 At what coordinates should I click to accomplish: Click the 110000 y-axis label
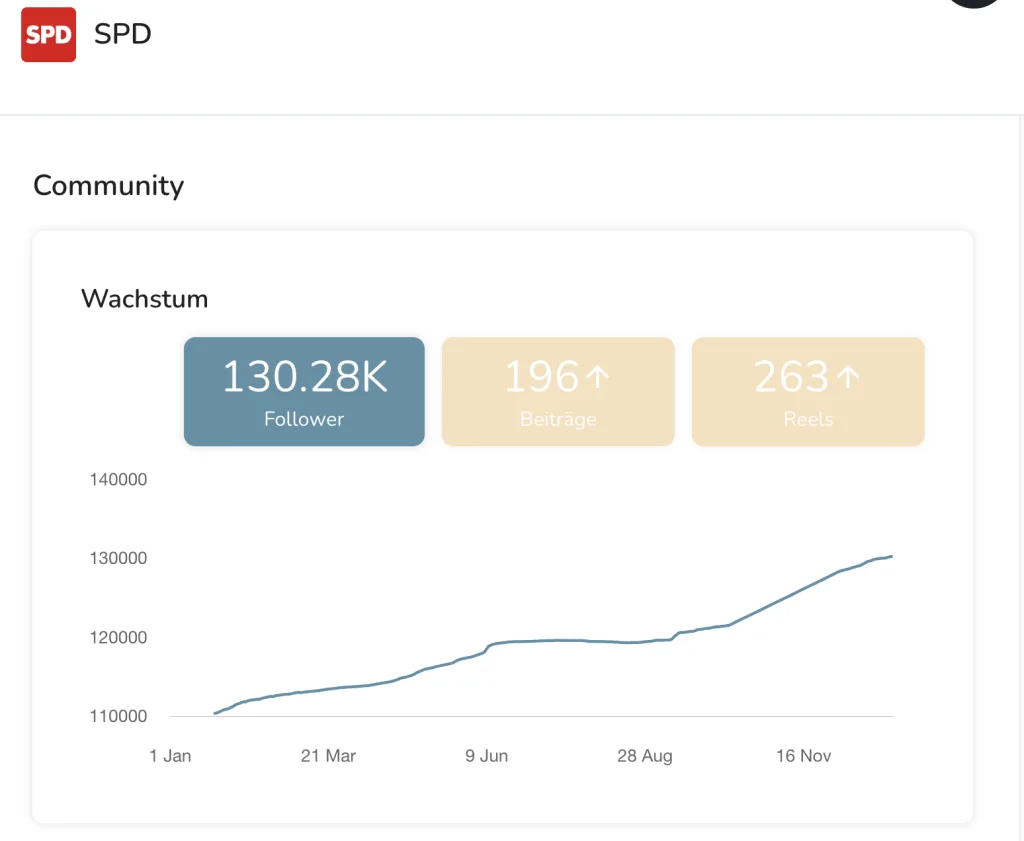(x=118, y=716)
